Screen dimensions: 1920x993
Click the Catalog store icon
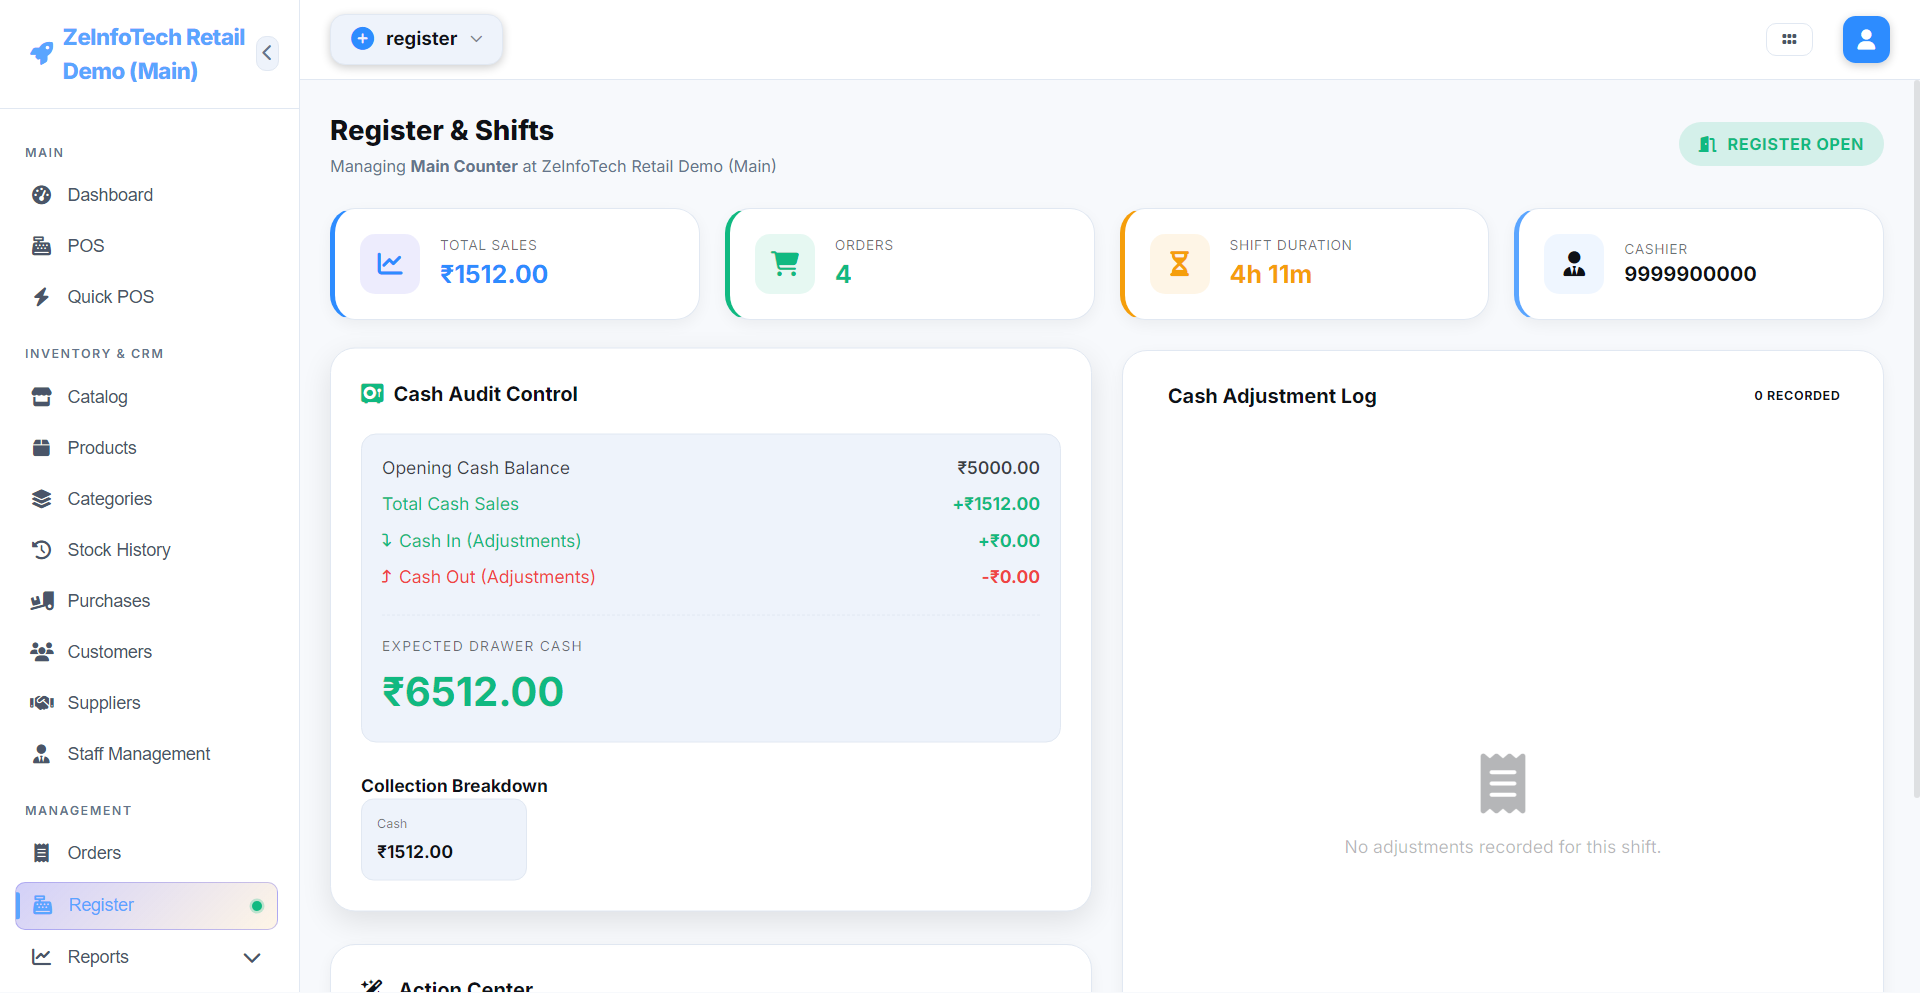41,397
